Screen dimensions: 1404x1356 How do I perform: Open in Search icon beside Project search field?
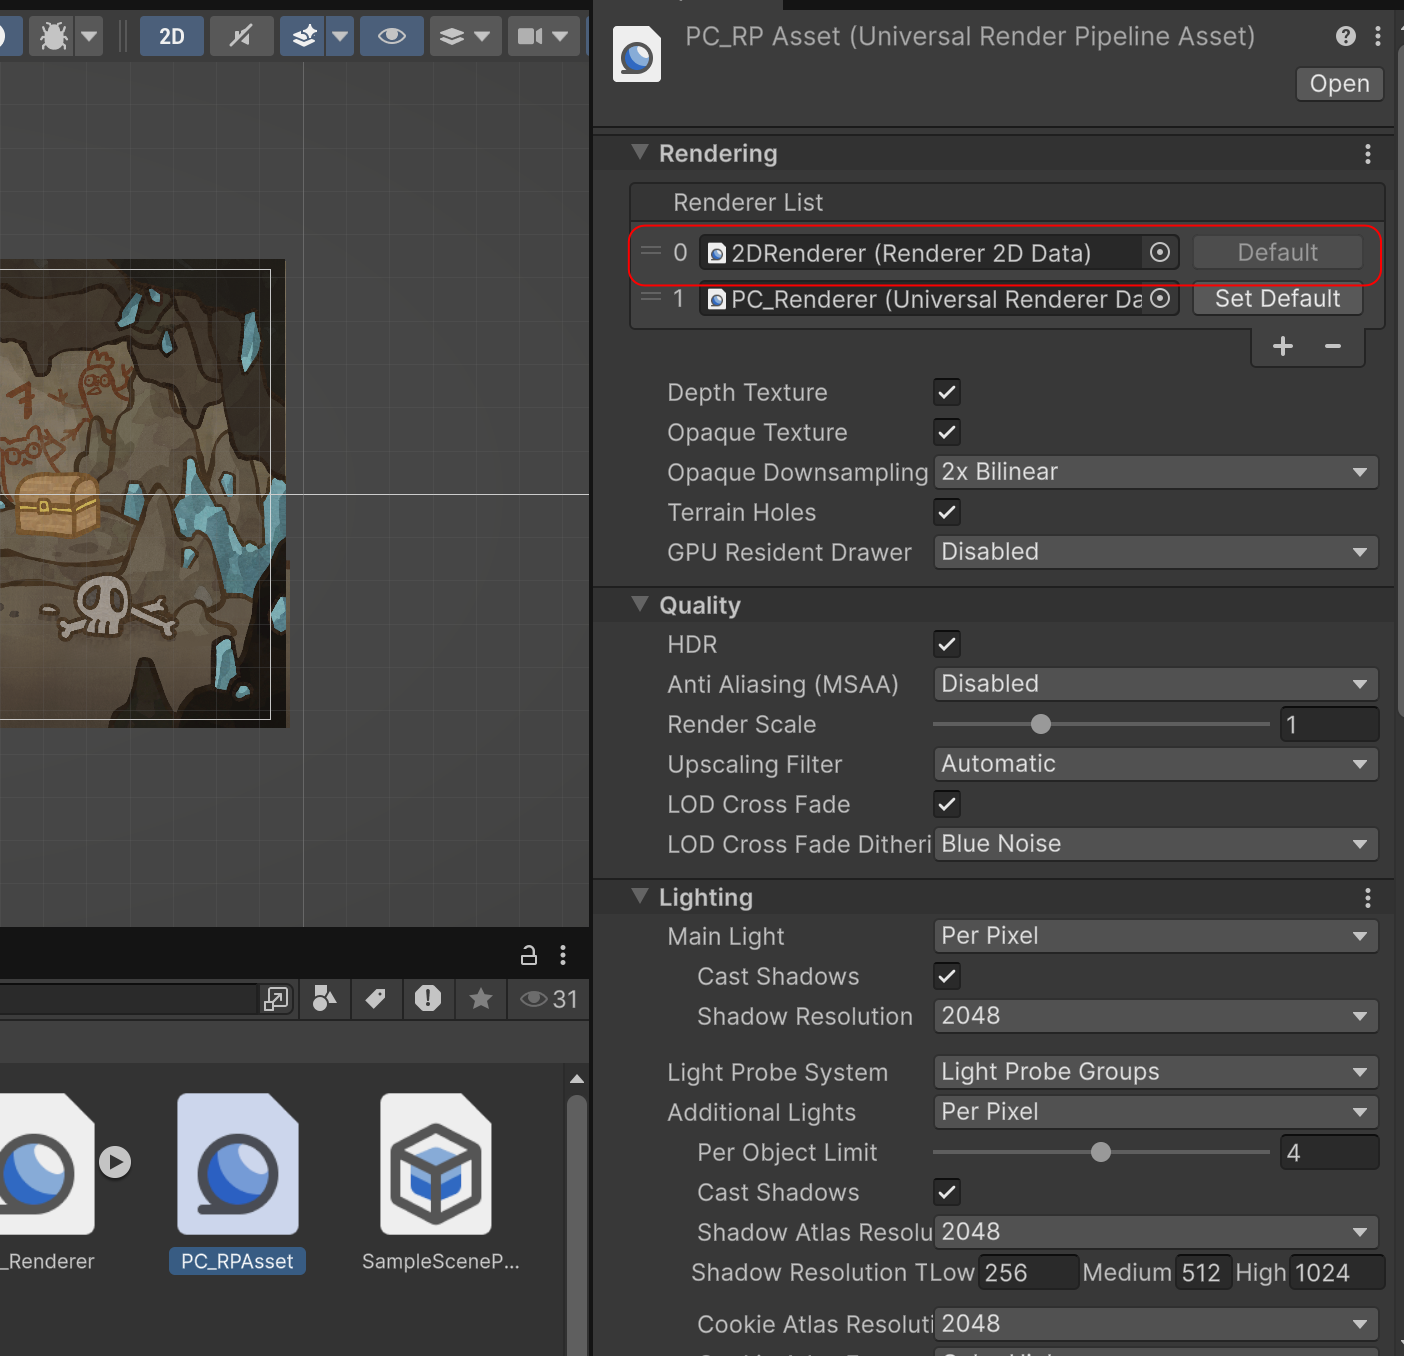pyautogui.click(x=275, y=999)
